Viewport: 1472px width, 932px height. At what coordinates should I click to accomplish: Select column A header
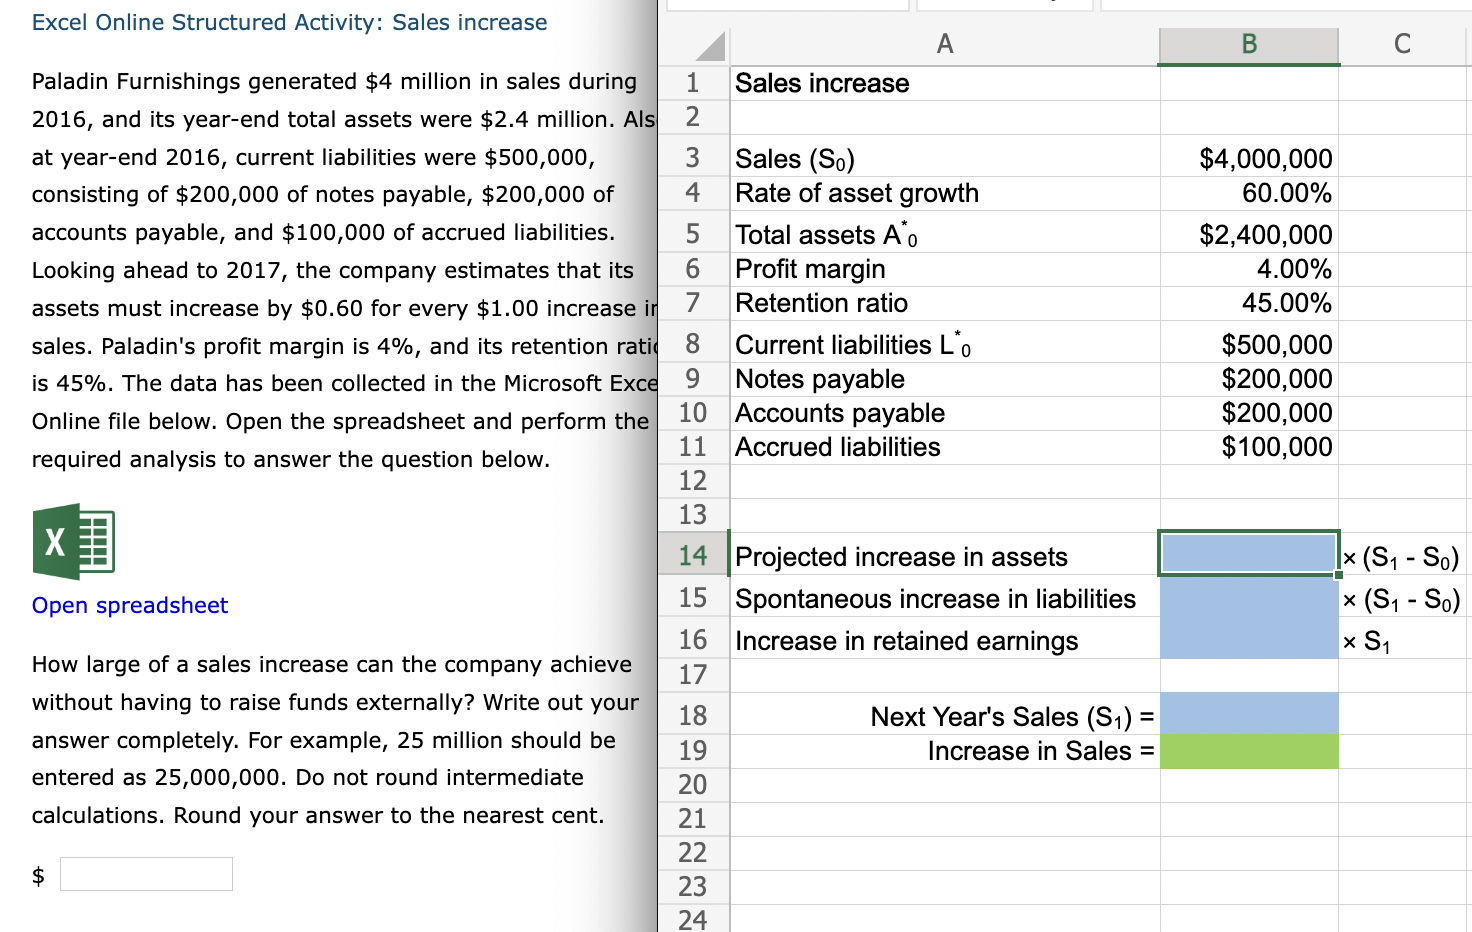point(945,44)
